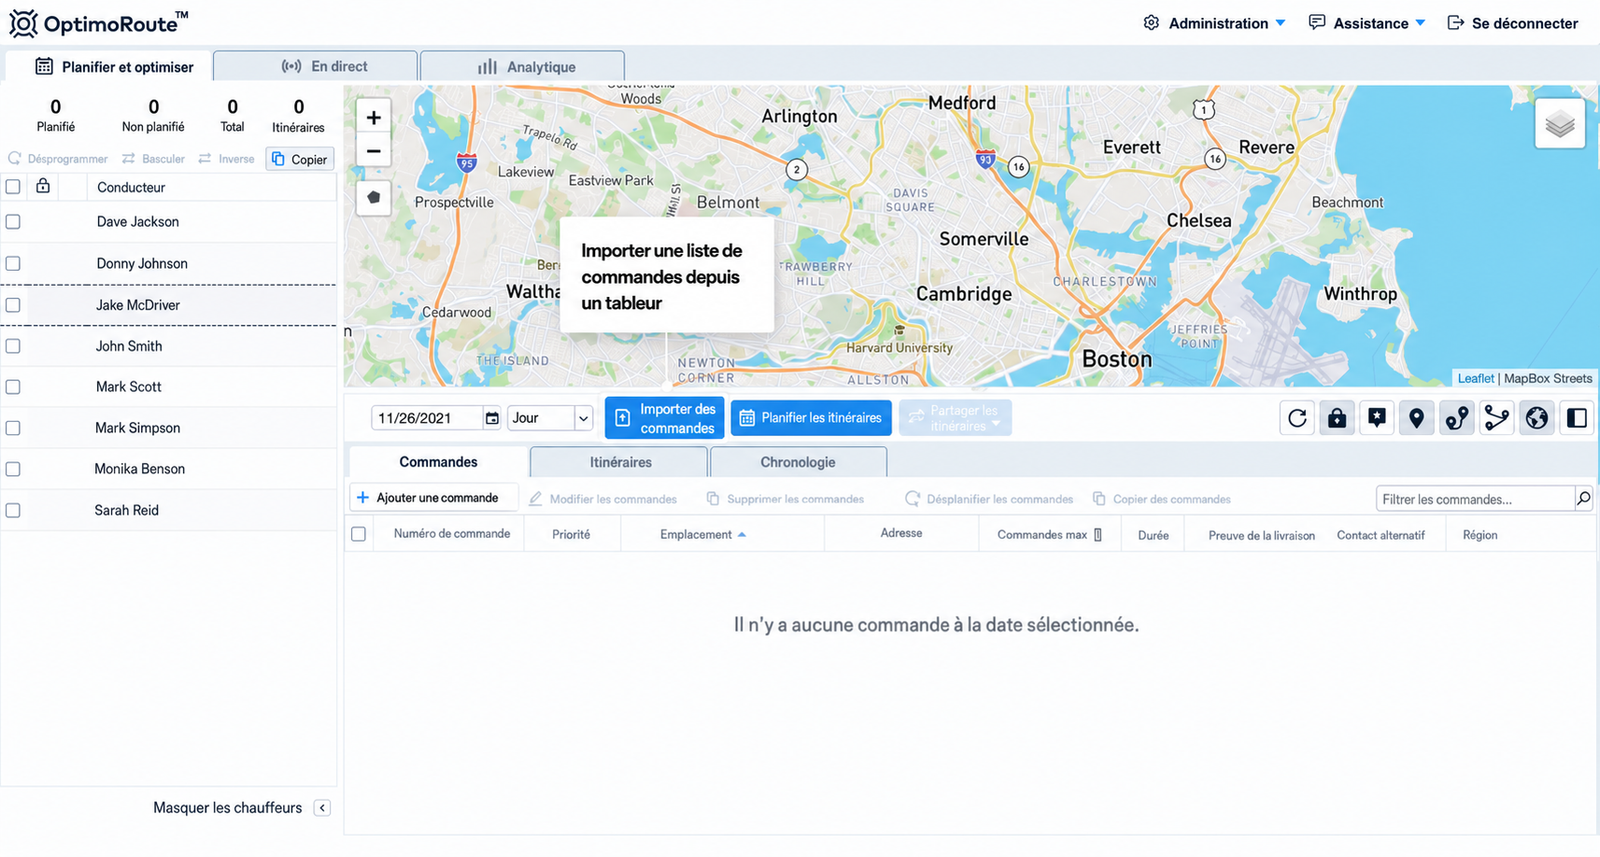Image resolution: width=1600 pixels, height=857 pixels.
Task: Click the collapse chevron next to Masquer les chauffeurs
Action: click(x=322, y=808)
